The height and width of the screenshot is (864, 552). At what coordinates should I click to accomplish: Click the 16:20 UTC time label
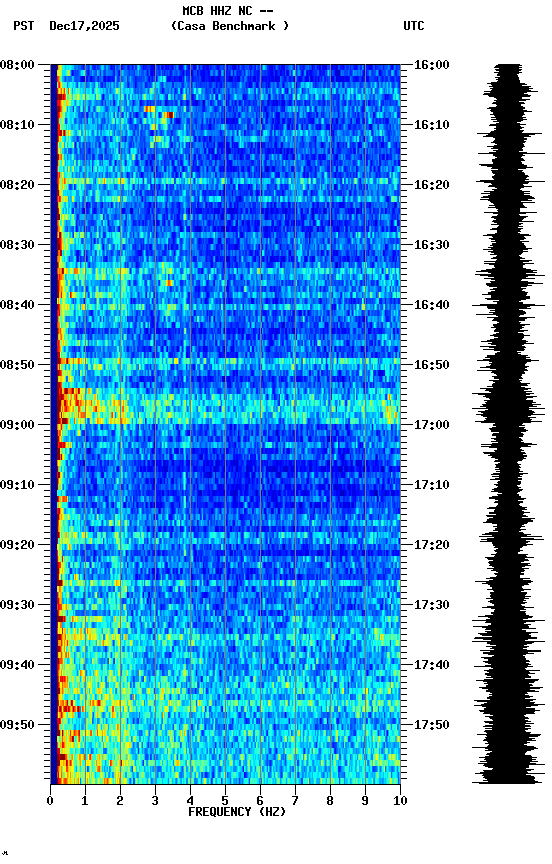pyautogui.click(x=432, y=185)
